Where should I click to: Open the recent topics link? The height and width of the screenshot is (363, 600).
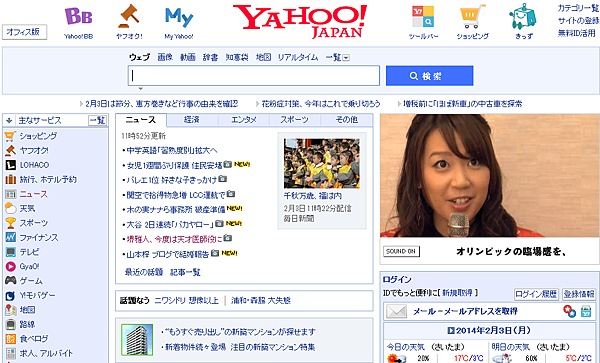click(144, 272)
